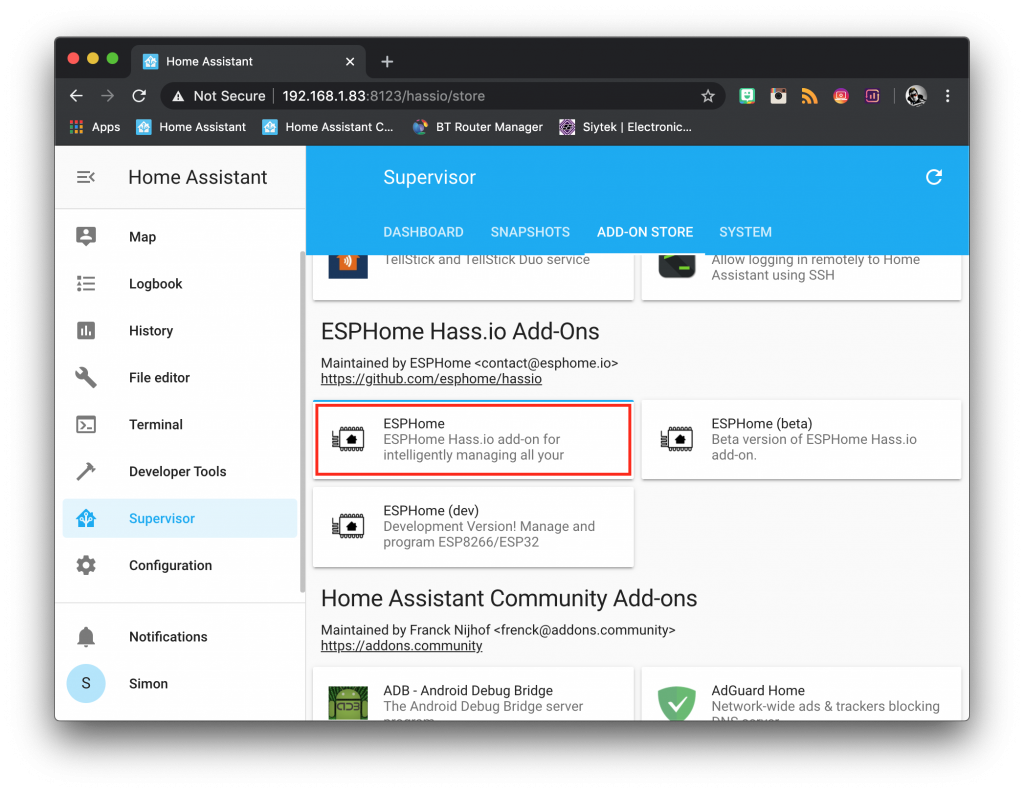
Task: Click the Developer Tools sidebar label
Action: point(178,471)
